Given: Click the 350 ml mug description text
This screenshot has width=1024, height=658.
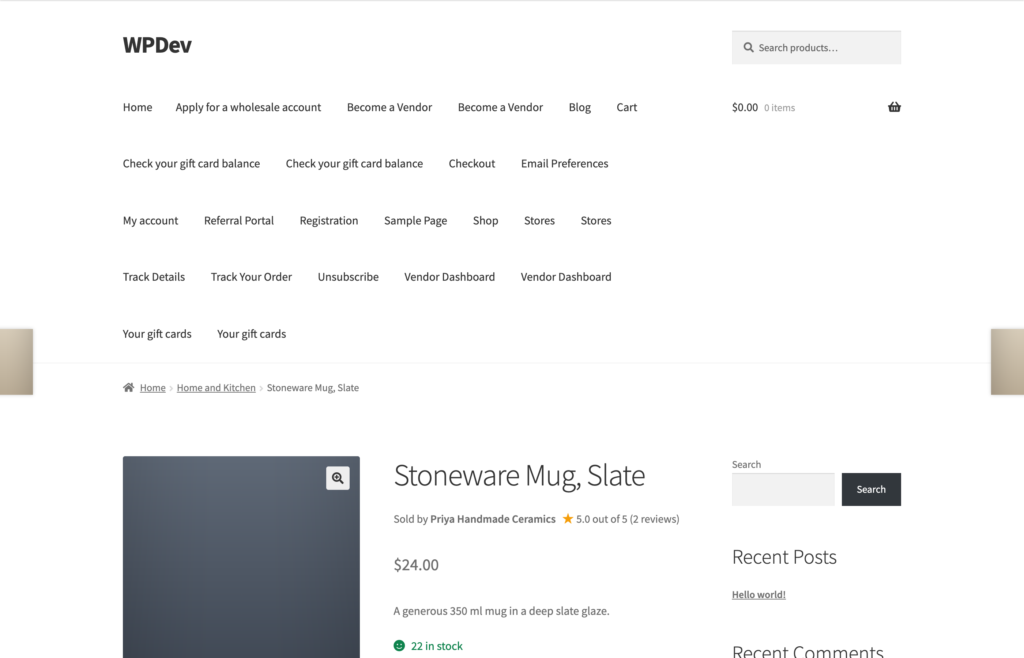Looking at the screenshot, I should tap(501, 611).
